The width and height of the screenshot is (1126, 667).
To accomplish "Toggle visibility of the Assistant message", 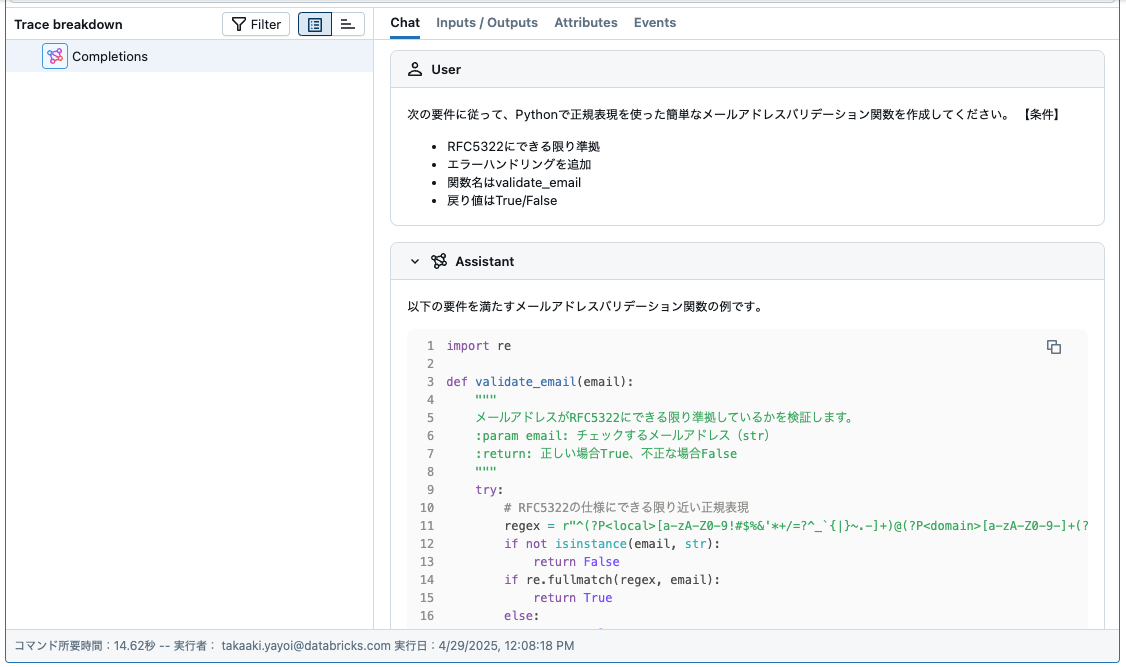I will click(413, 261).
